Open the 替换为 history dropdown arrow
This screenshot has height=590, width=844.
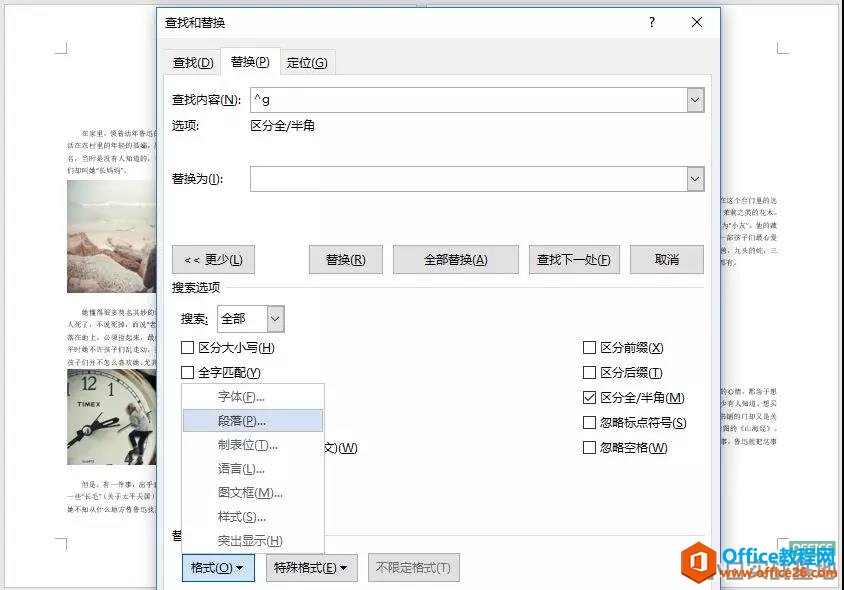pyautogui.click(x=696, y=179)
